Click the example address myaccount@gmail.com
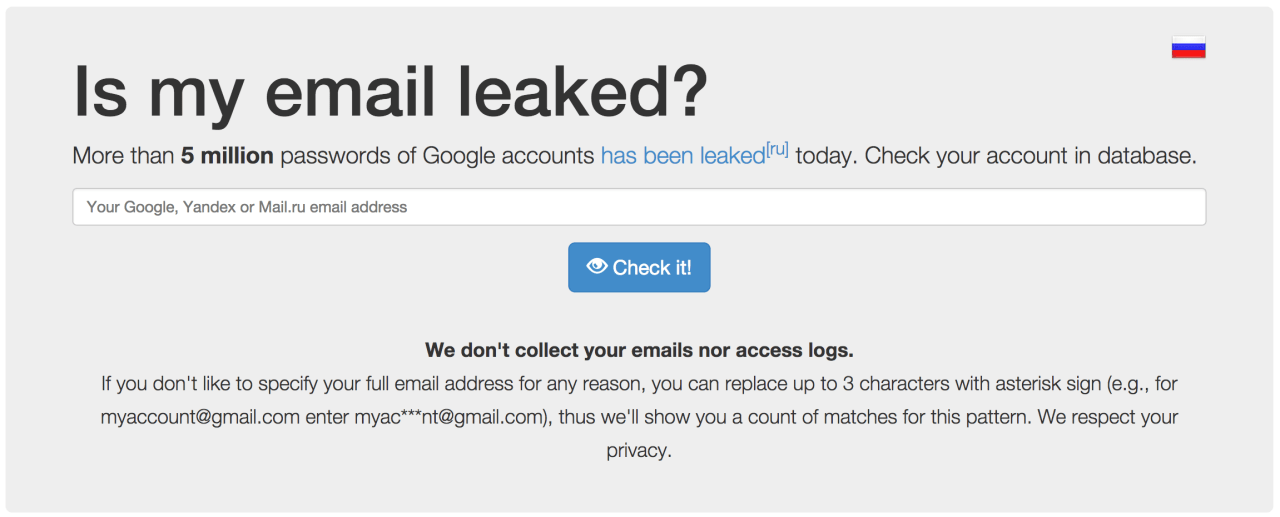Image resolution: width=1280 pixels, height=517 pixels. [200, 417]
